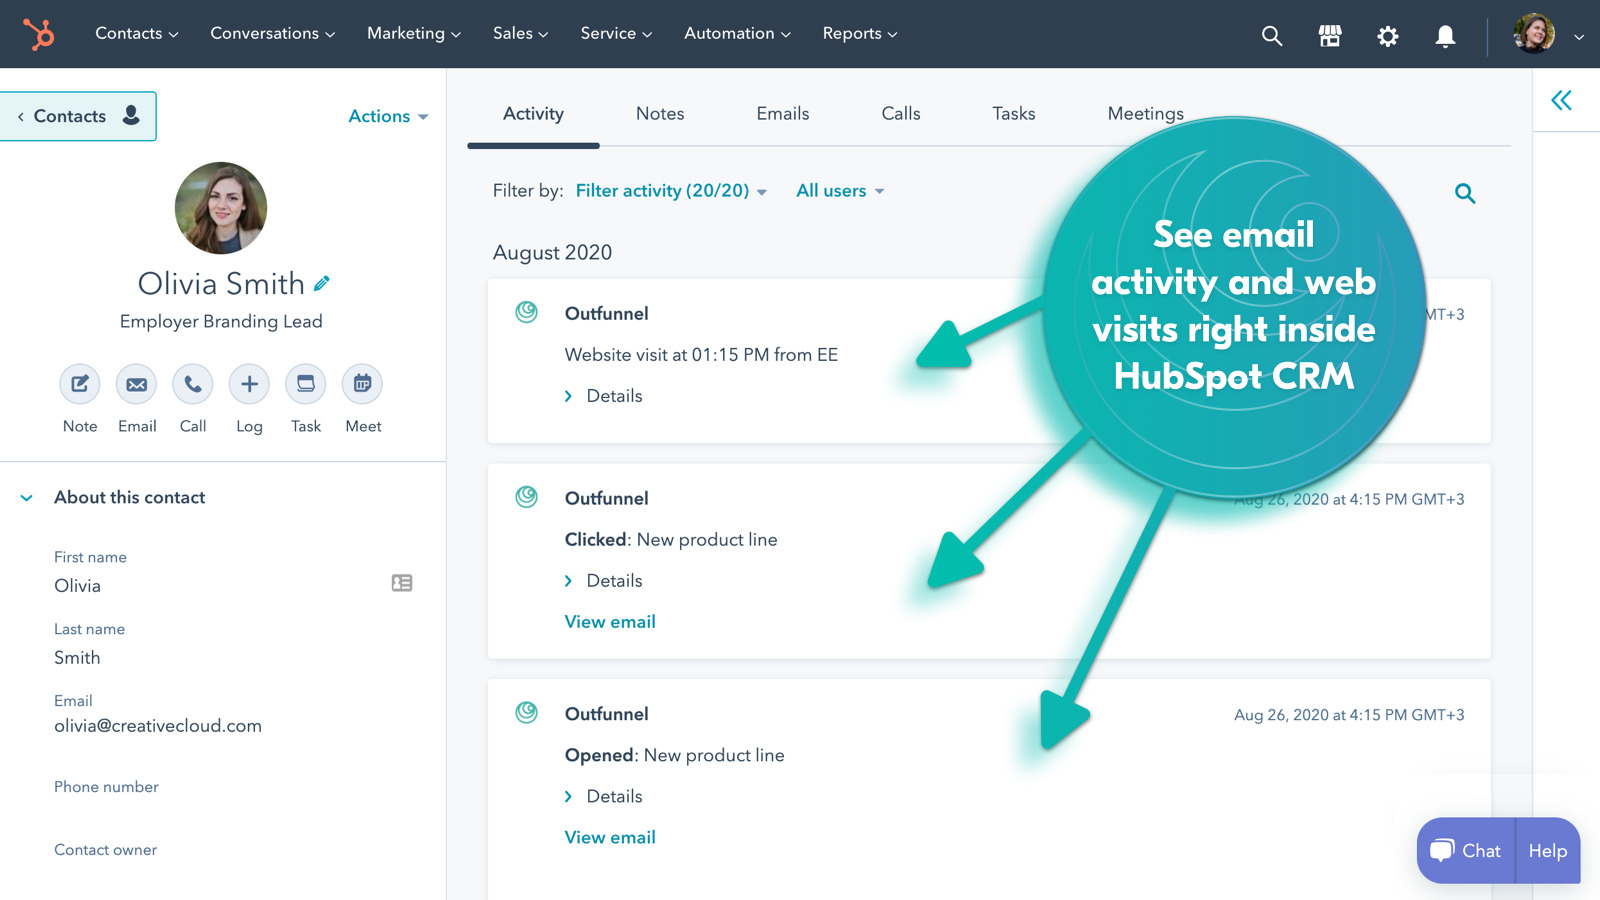Open the Automation navigation menu
This screenshot has height=900, width=1600.
(737, 33)
